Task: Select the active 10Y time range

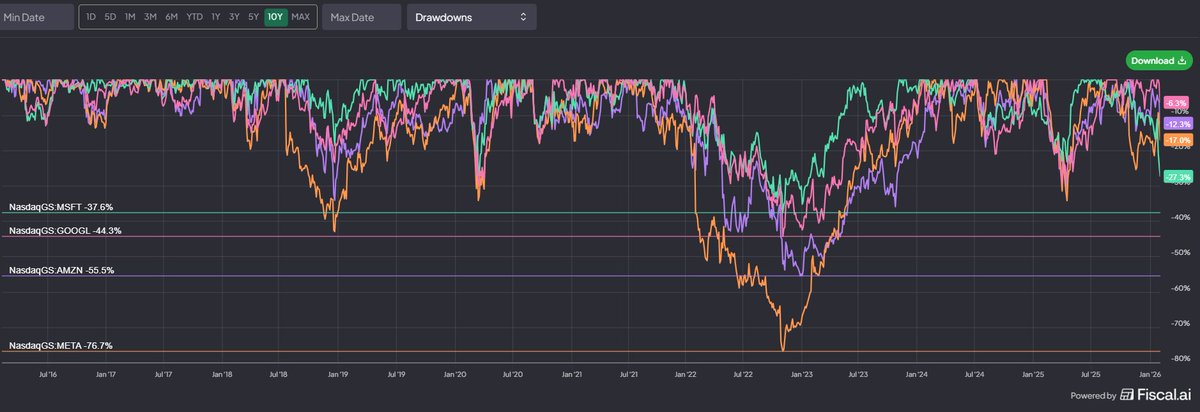Action: point(275,17)
